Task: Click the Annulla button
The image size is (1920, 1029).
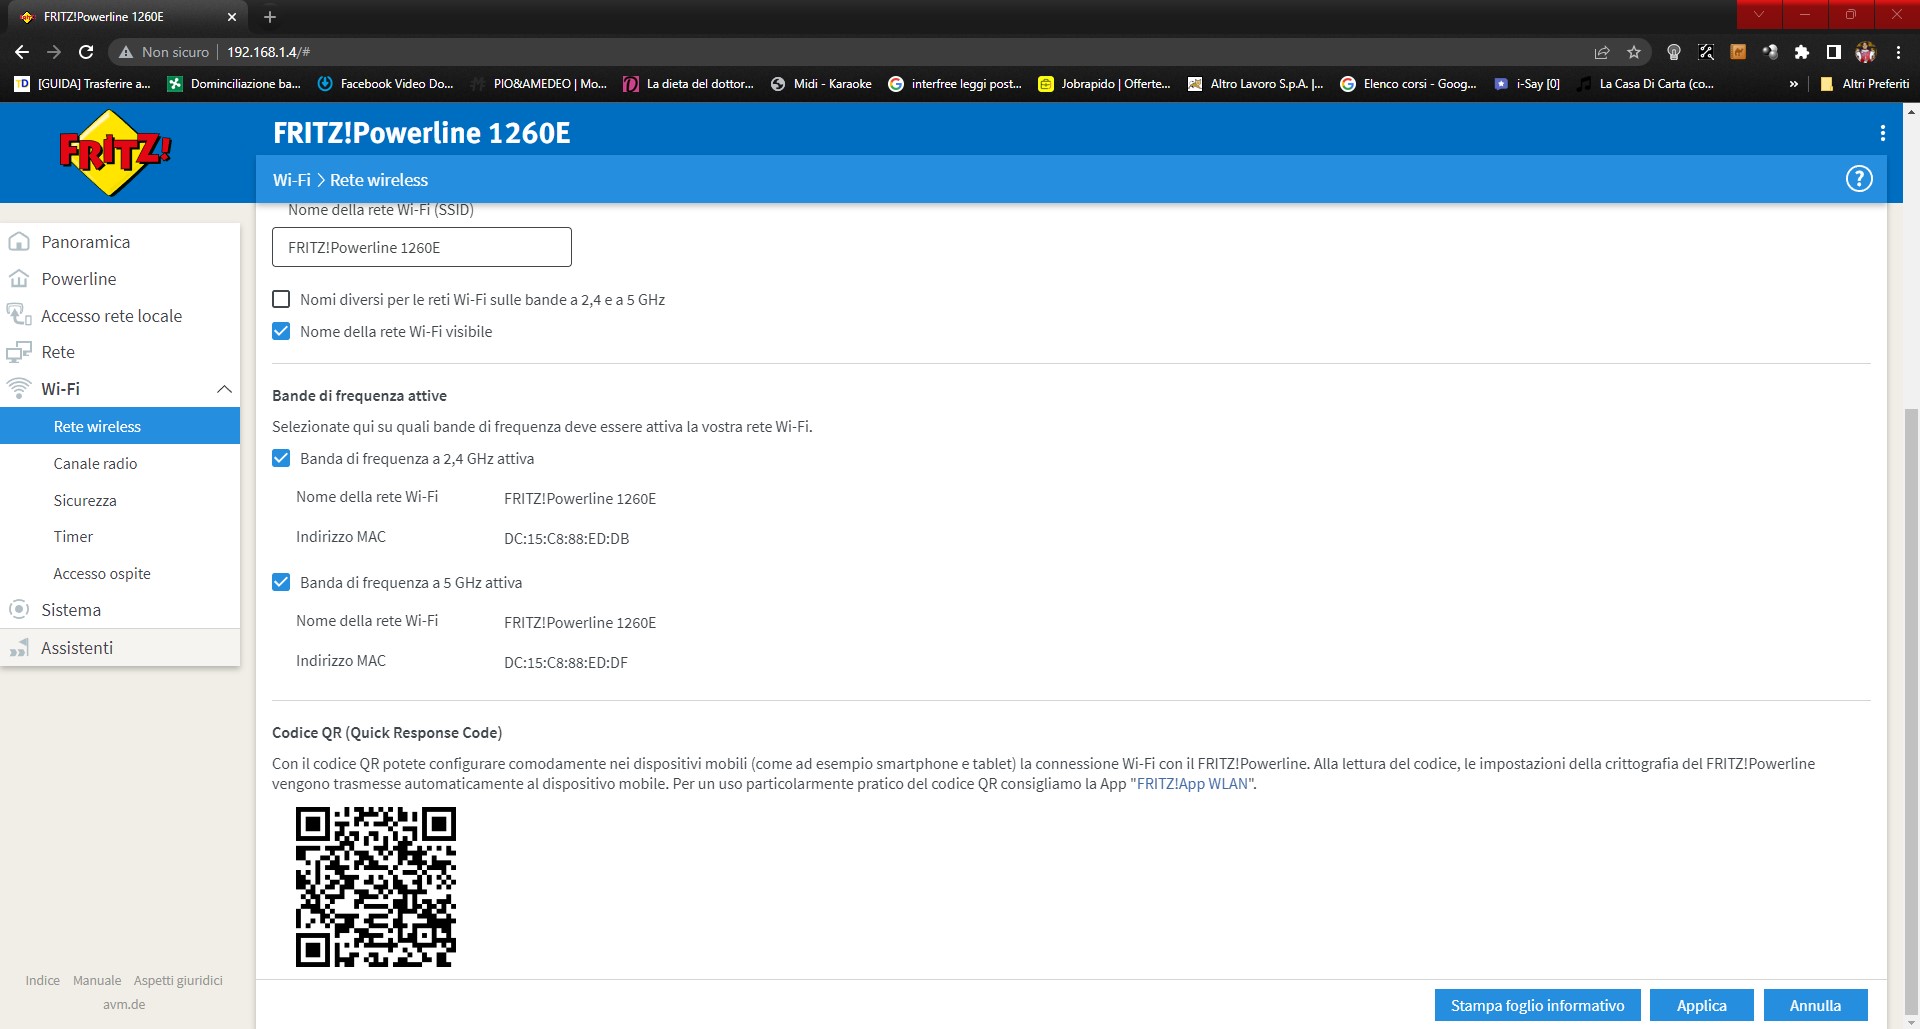Action: (1815, 1005)
